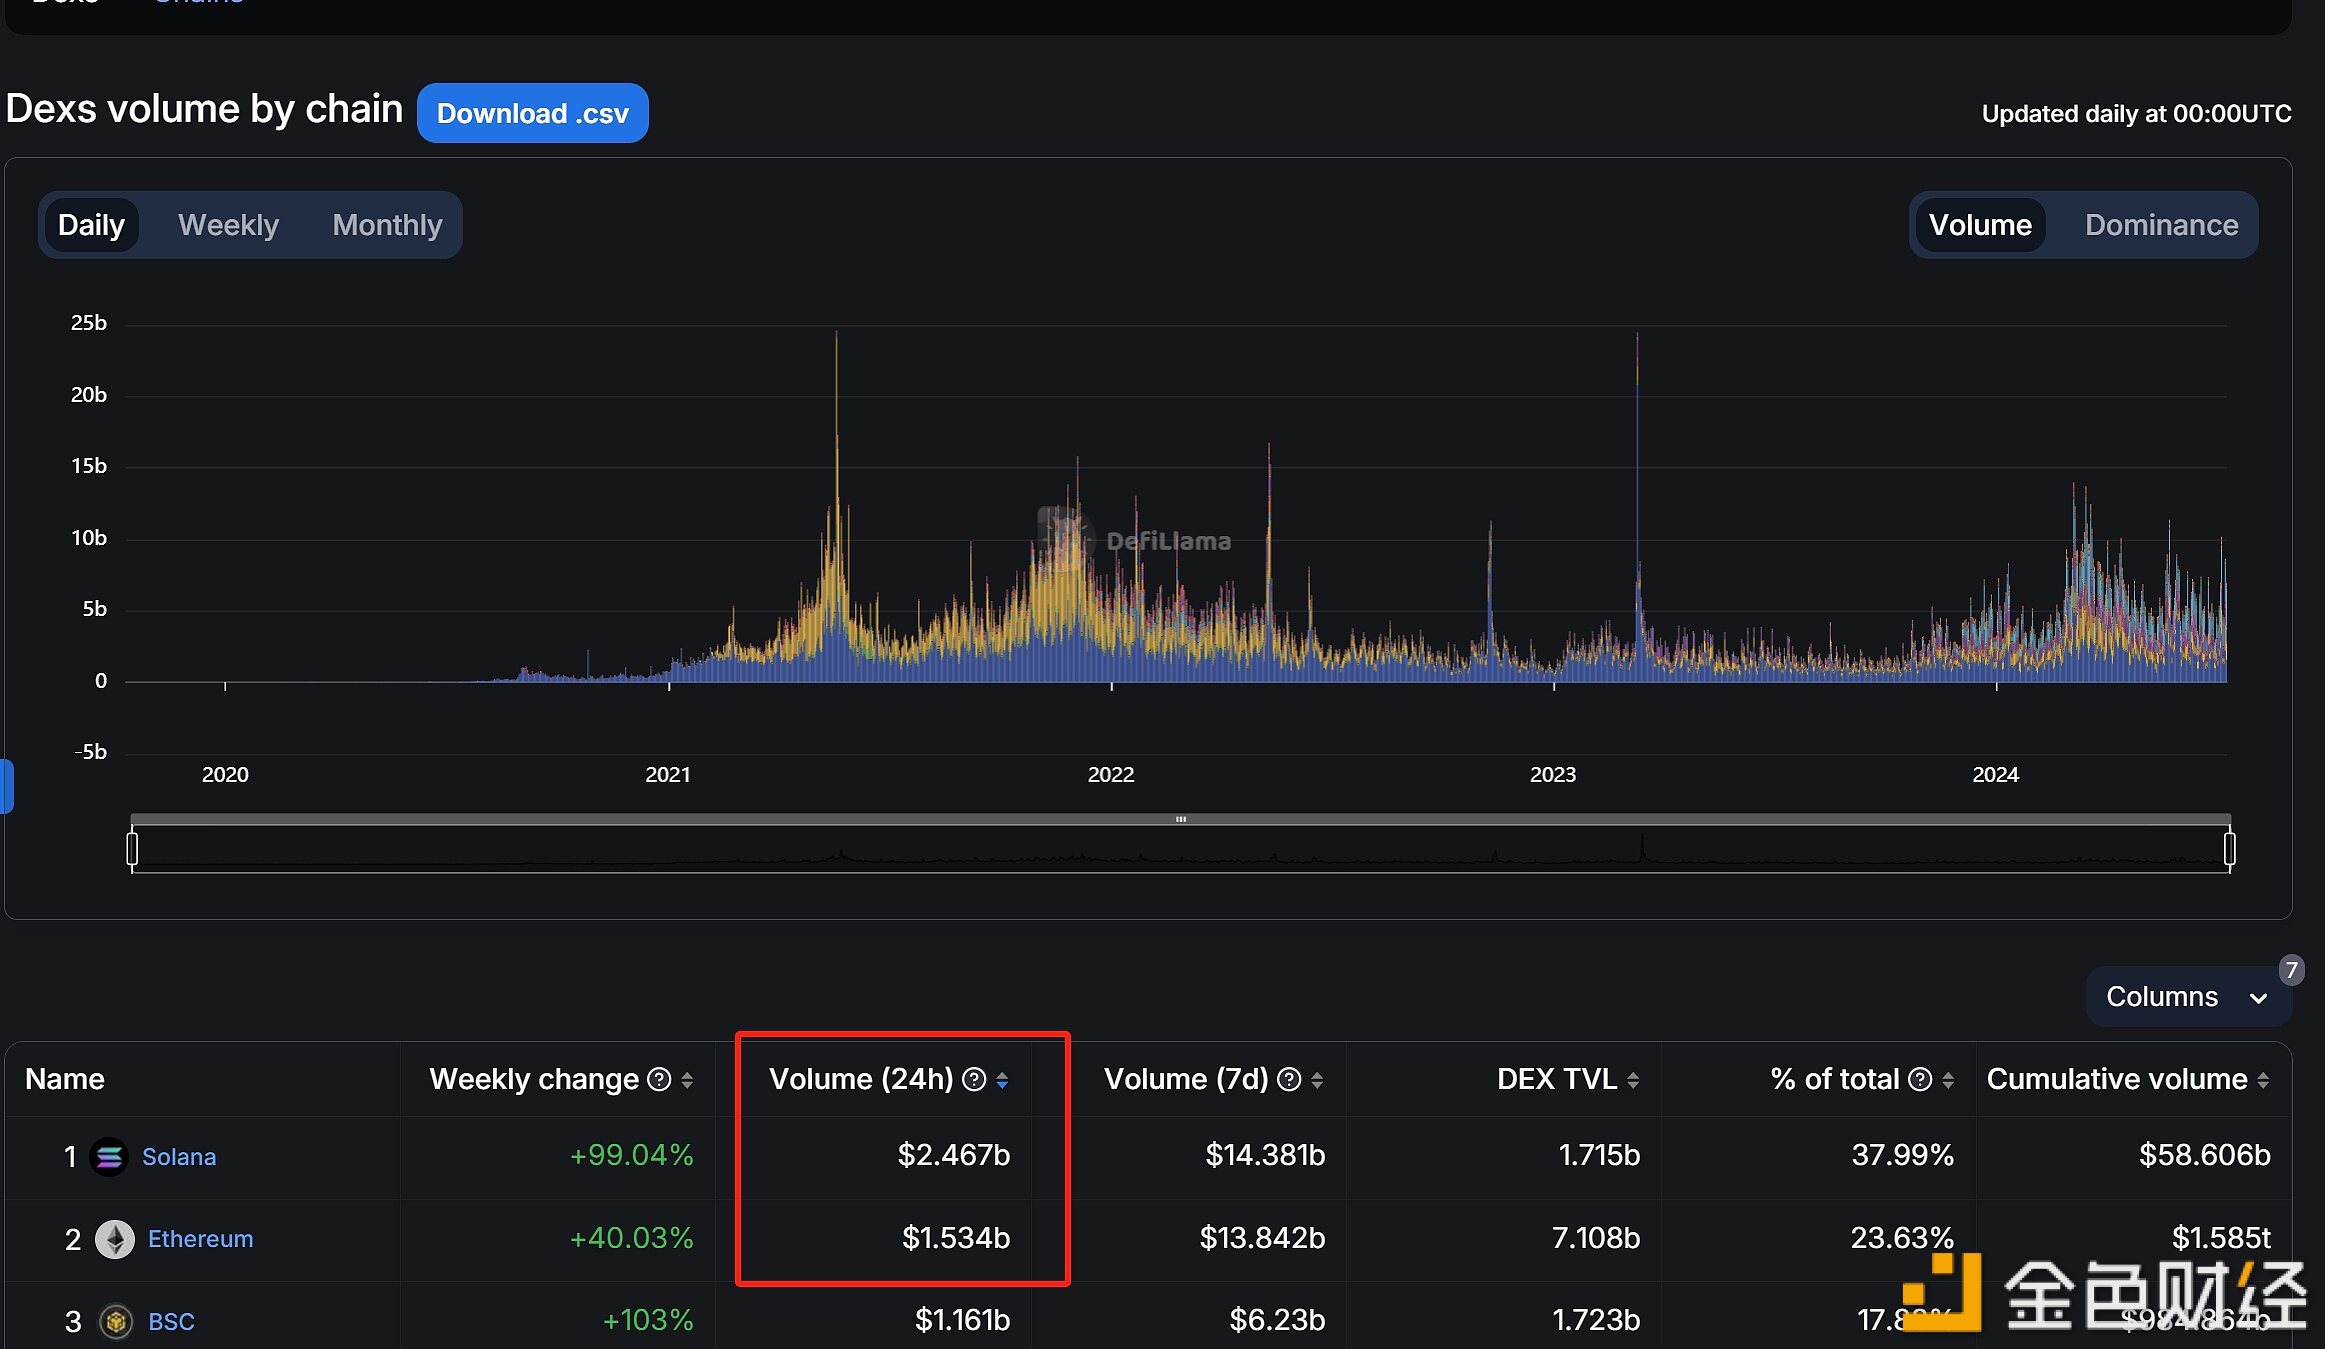
Task: Sort table by Volume (7d) arrows
Action: pyautogui.click(x=1317, y=1080)
